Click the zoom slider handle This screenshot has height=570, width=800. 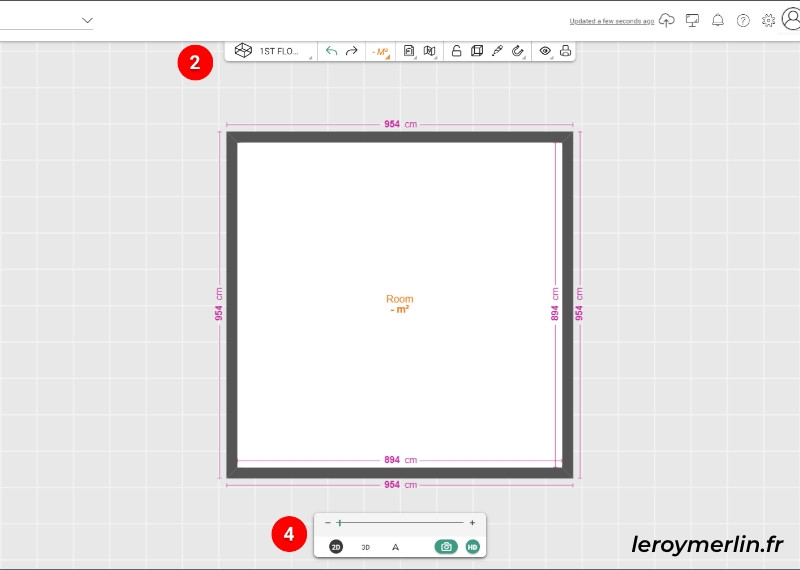coord(340,523)
